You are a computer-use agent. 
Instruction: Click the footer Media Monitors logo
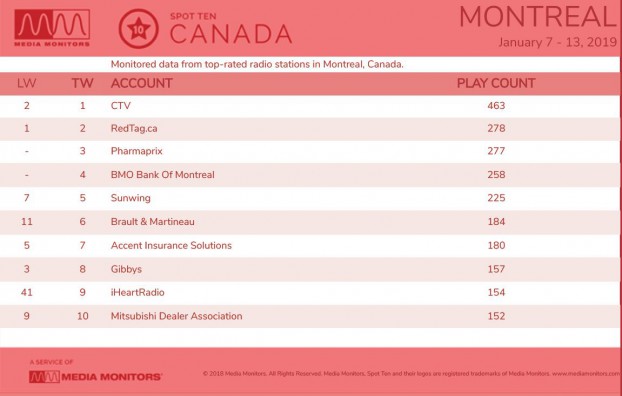[x=95, y=377]
